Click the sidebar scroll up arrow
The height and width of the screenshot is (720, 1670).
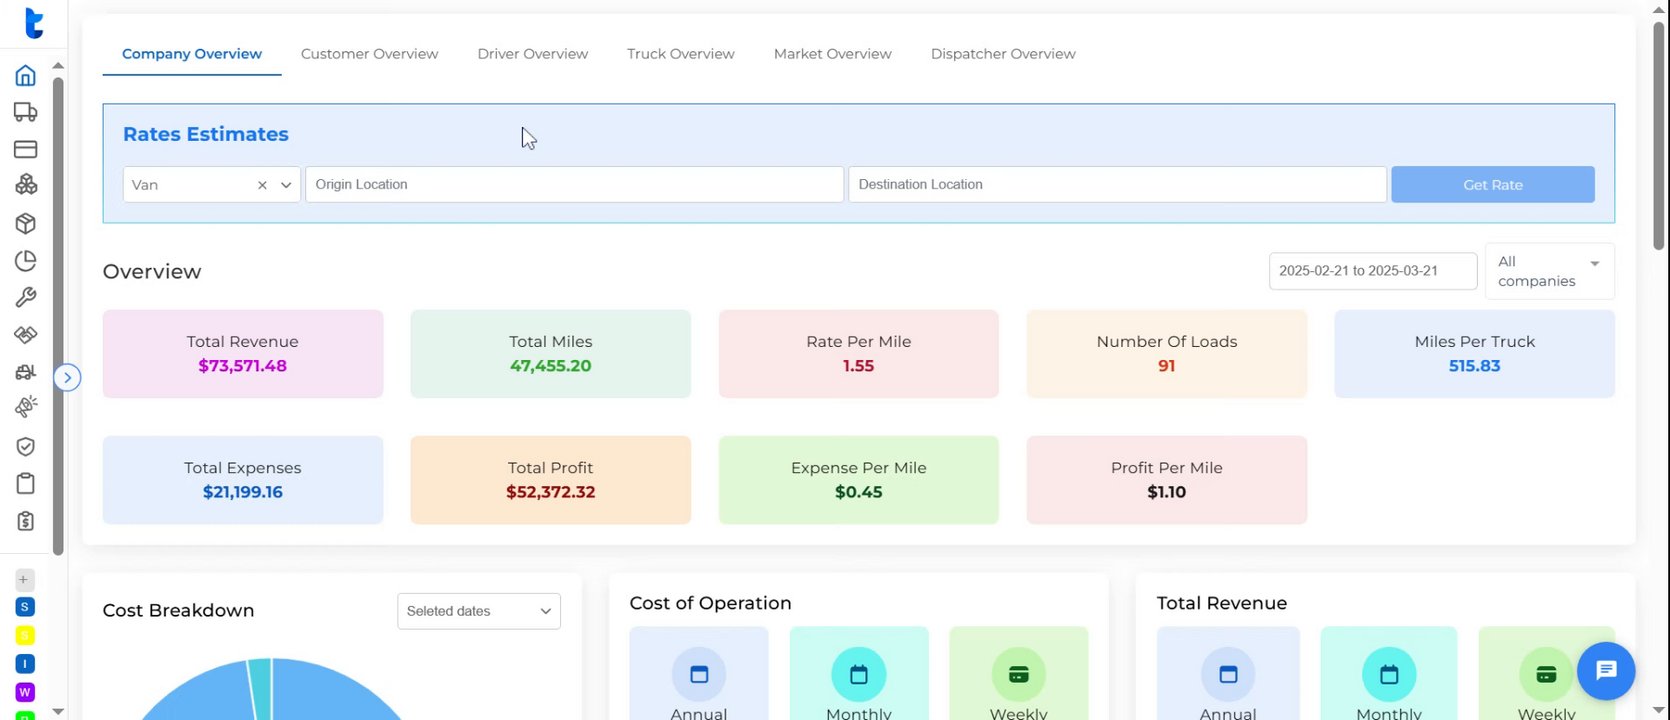[58, 65]
